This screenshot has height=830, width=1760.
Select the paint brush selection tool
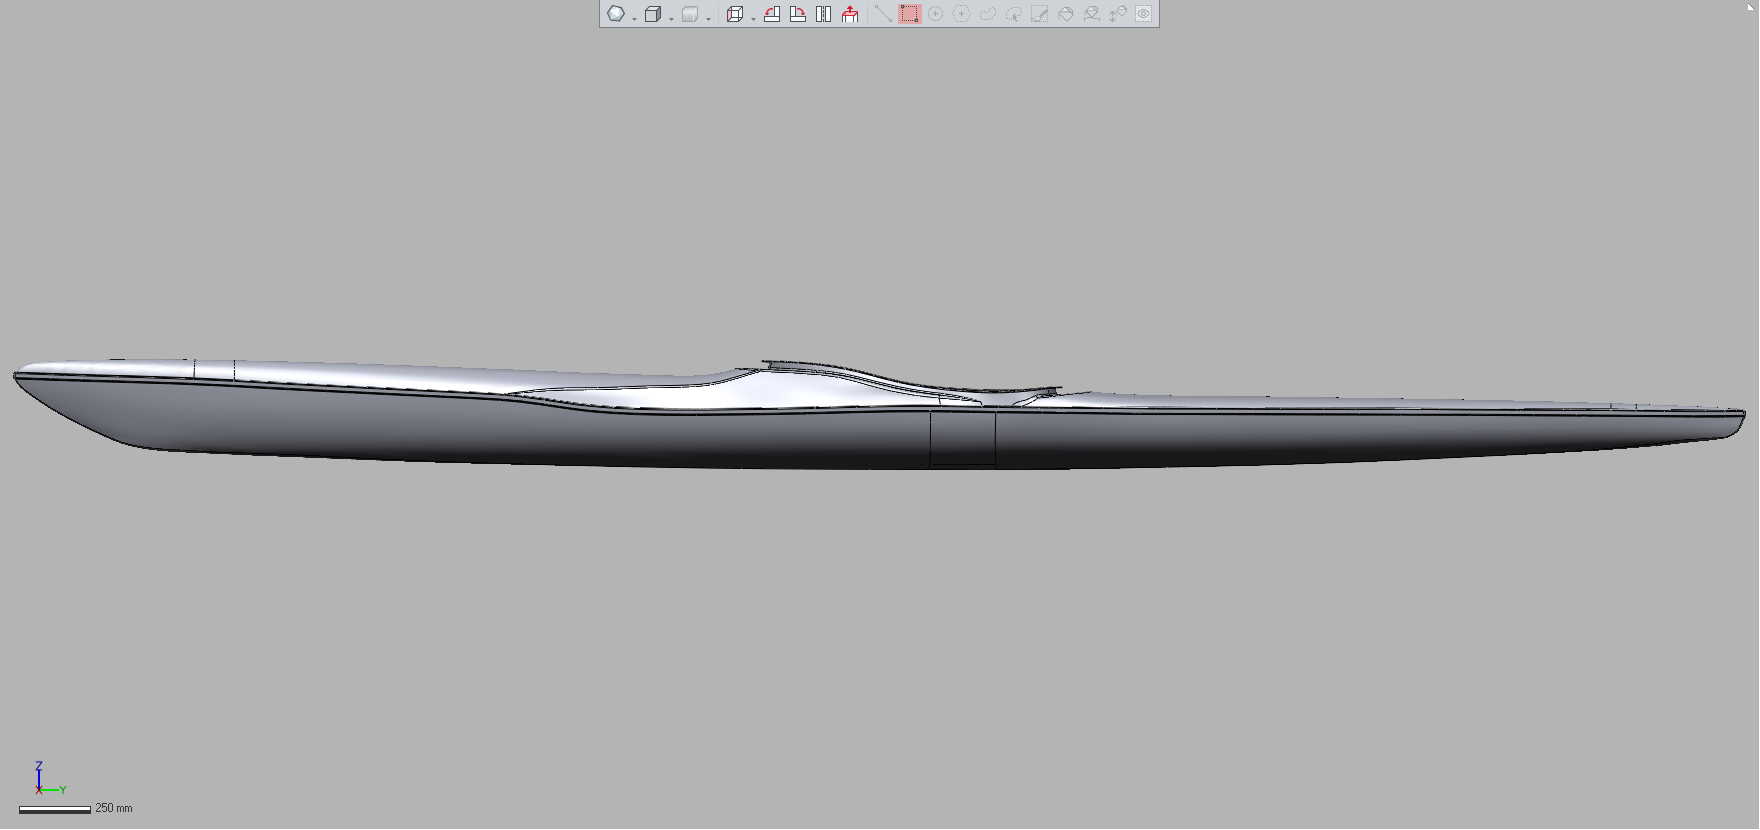click(1039, 14)
